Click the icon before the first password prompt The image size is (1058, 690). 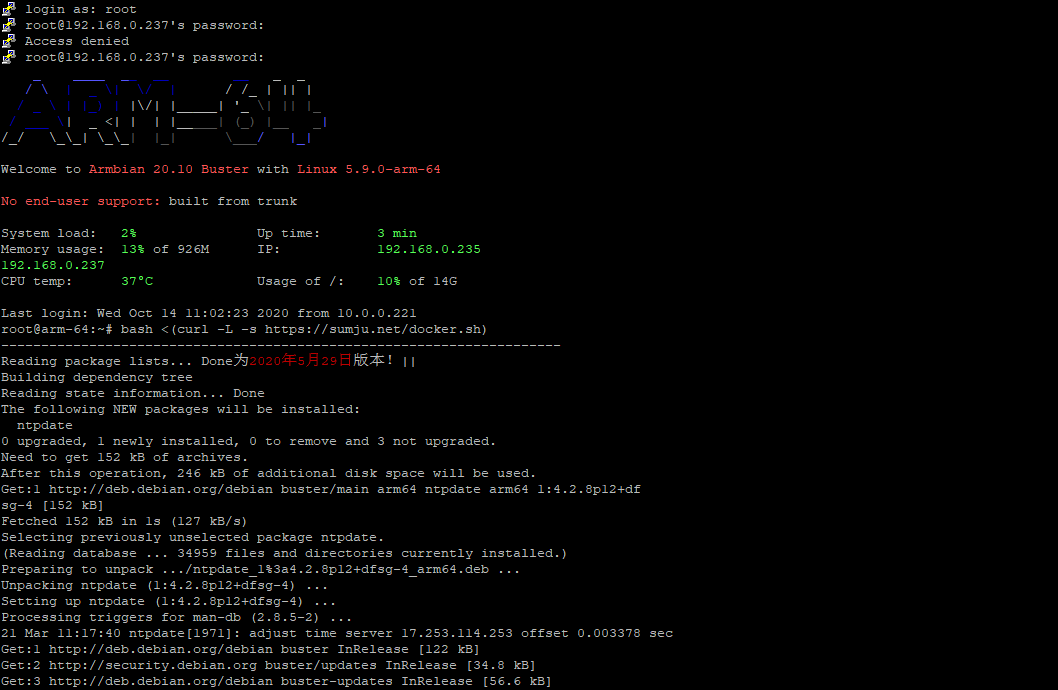(8, 25)
